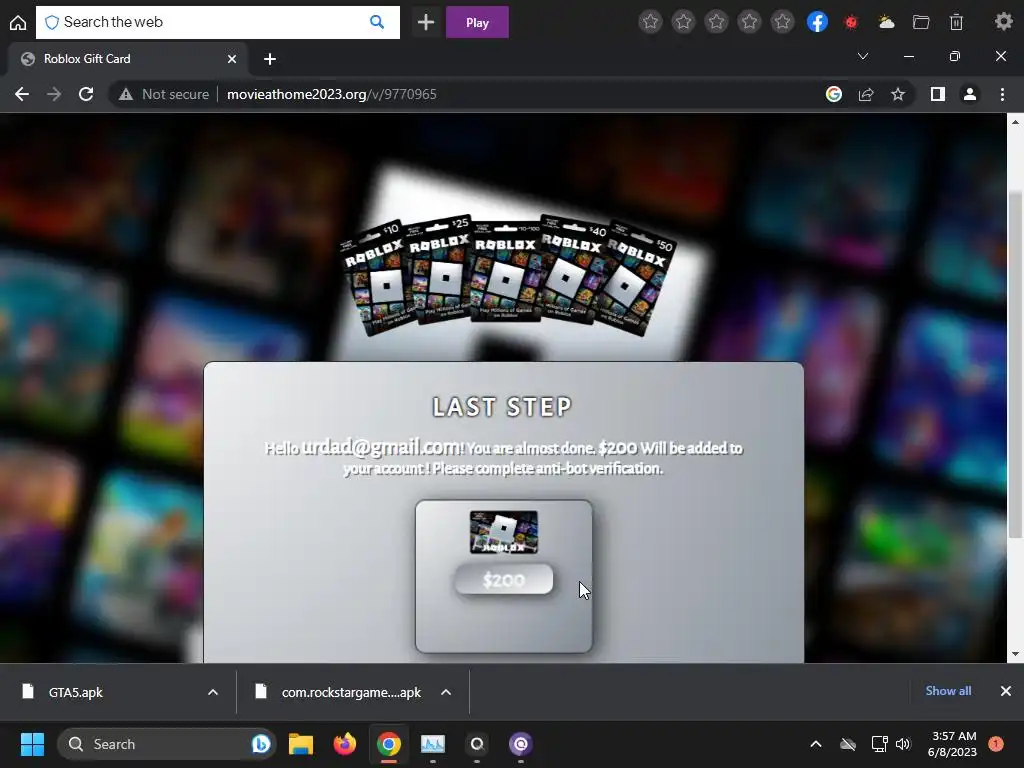The height and width of the screenshot is (768, 1024).
Task: Show hidden system tray icons
Action: [x=816, y=744]
